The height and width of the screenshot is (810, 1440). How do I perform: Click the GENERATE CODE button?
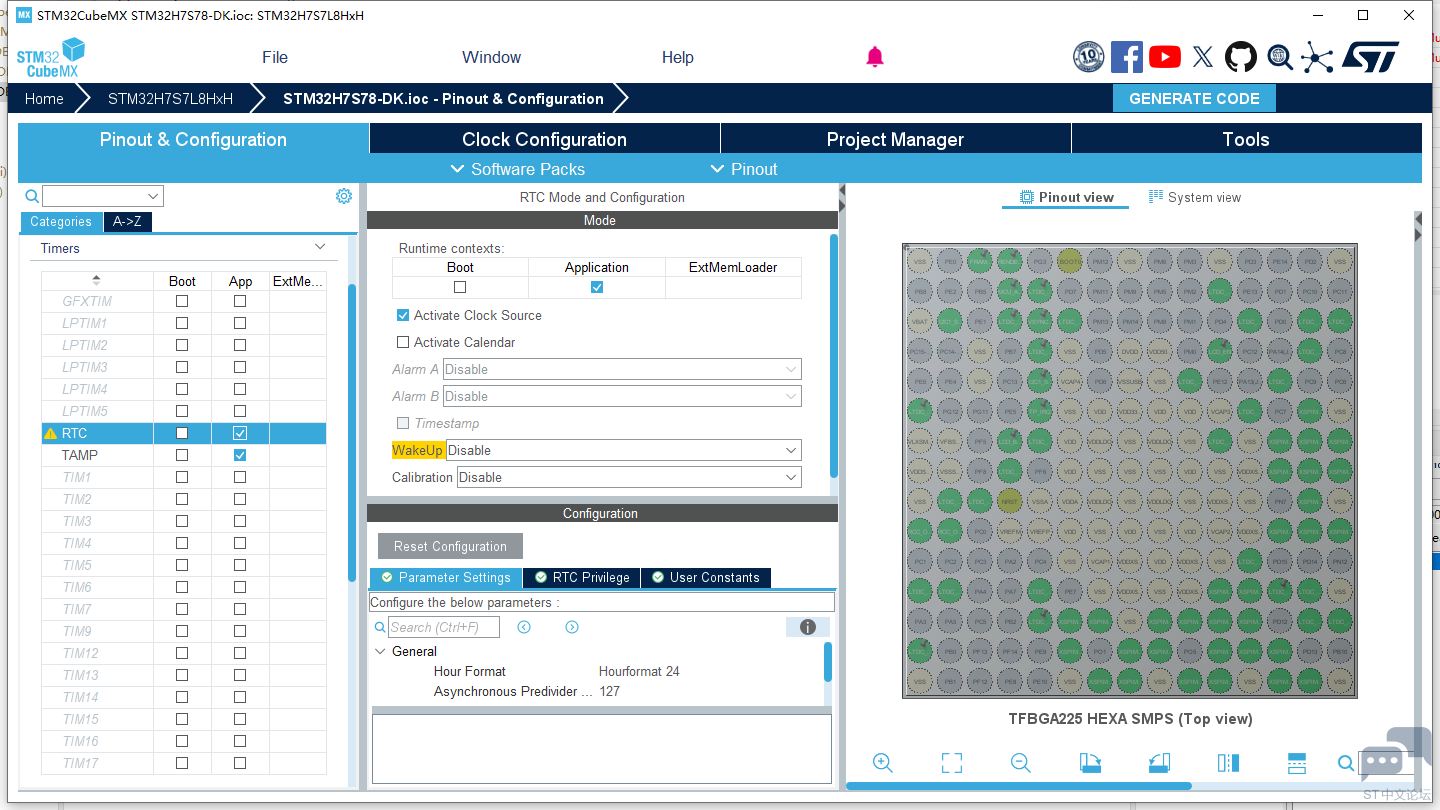tap(1194, 98)
